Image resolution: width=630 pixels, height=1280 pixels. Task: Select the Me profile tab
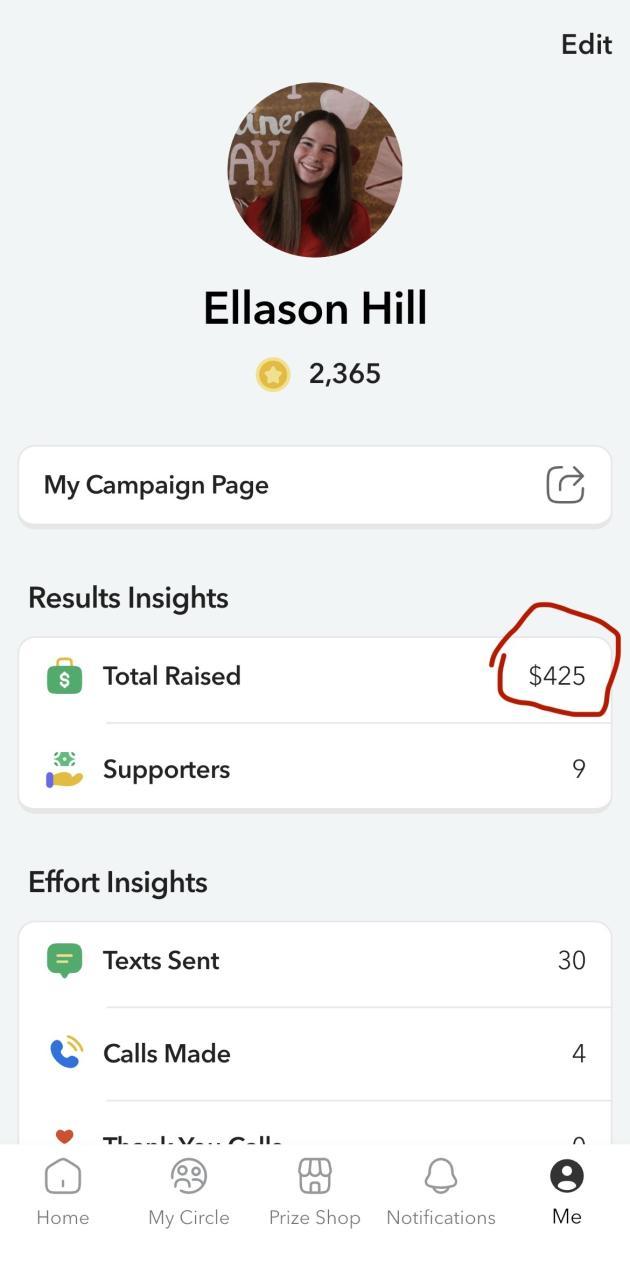(566, 1191)
